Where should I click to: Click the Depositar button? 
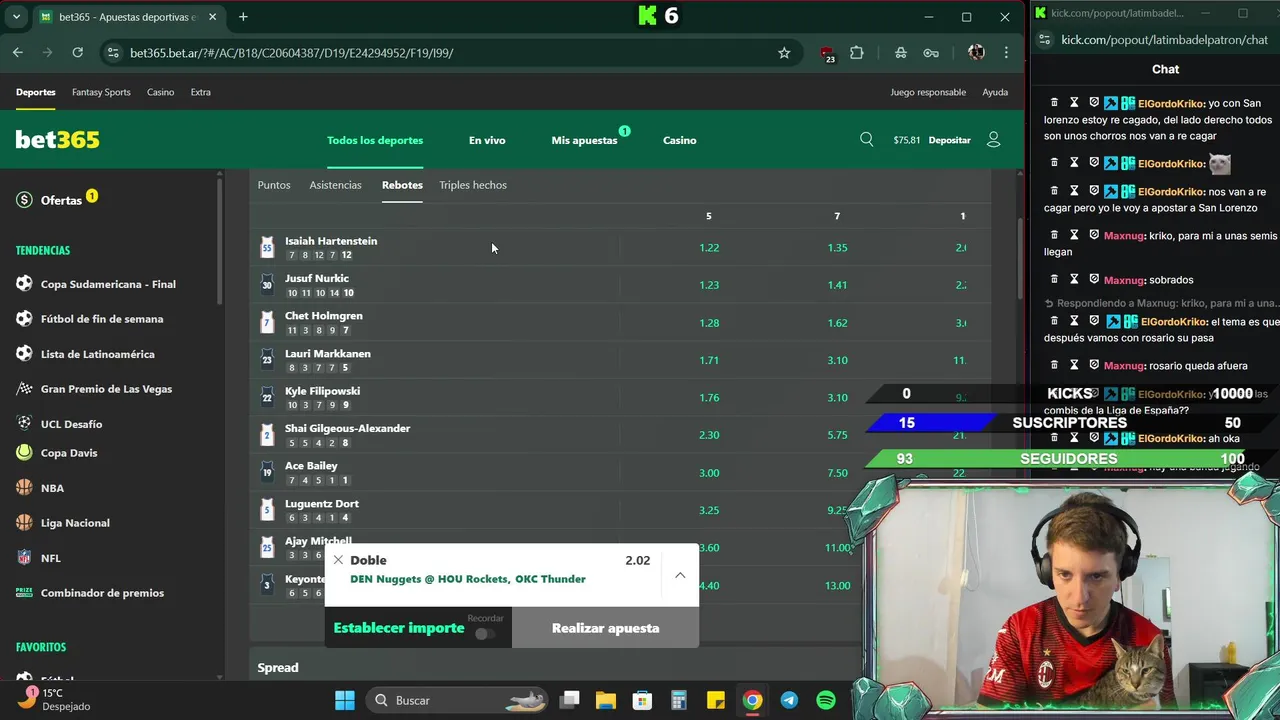949,140
